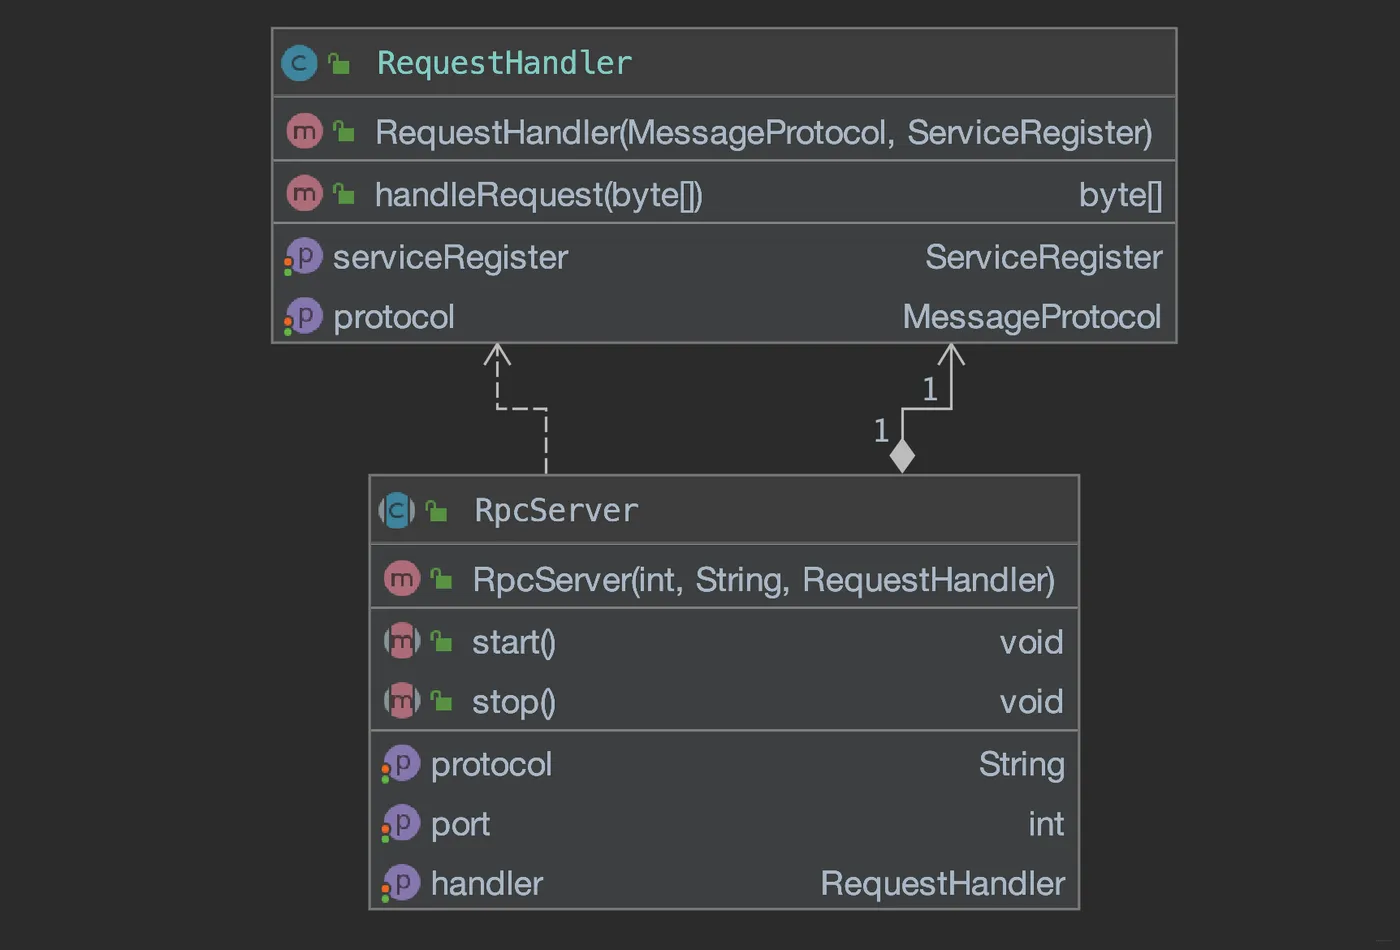Click the property icon beside handler field
This screenshot has width=1400, height=950.
coord(402,884)
